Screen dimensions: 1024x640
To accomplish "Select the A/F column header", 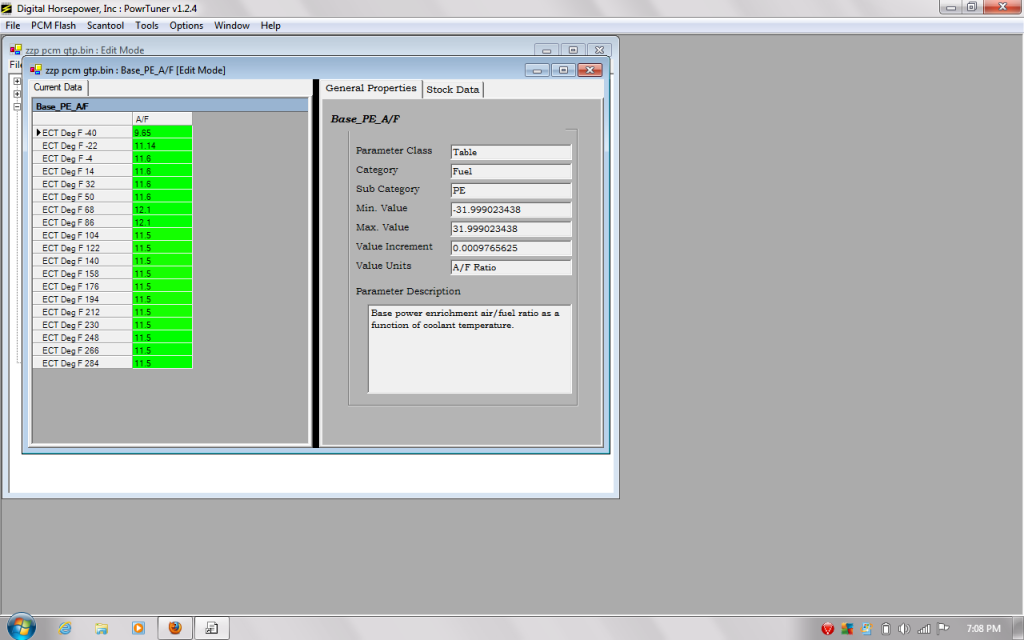I will [162, 119].
